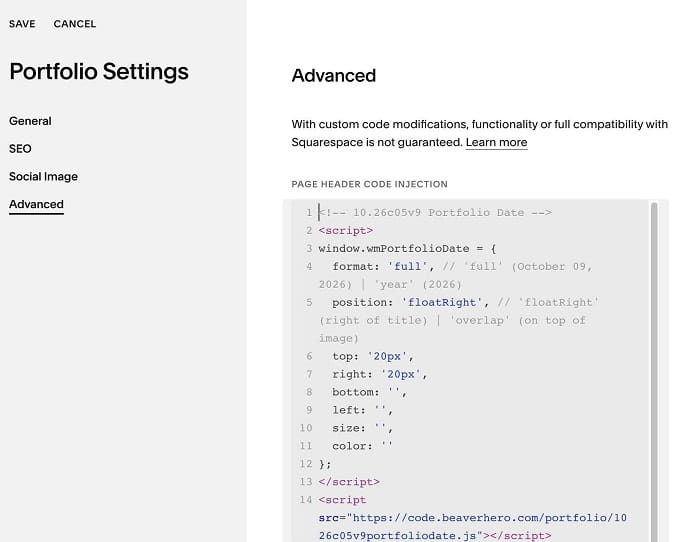Click the opening <script> tag on line 2
700x542 pixels.
[346, 230]
